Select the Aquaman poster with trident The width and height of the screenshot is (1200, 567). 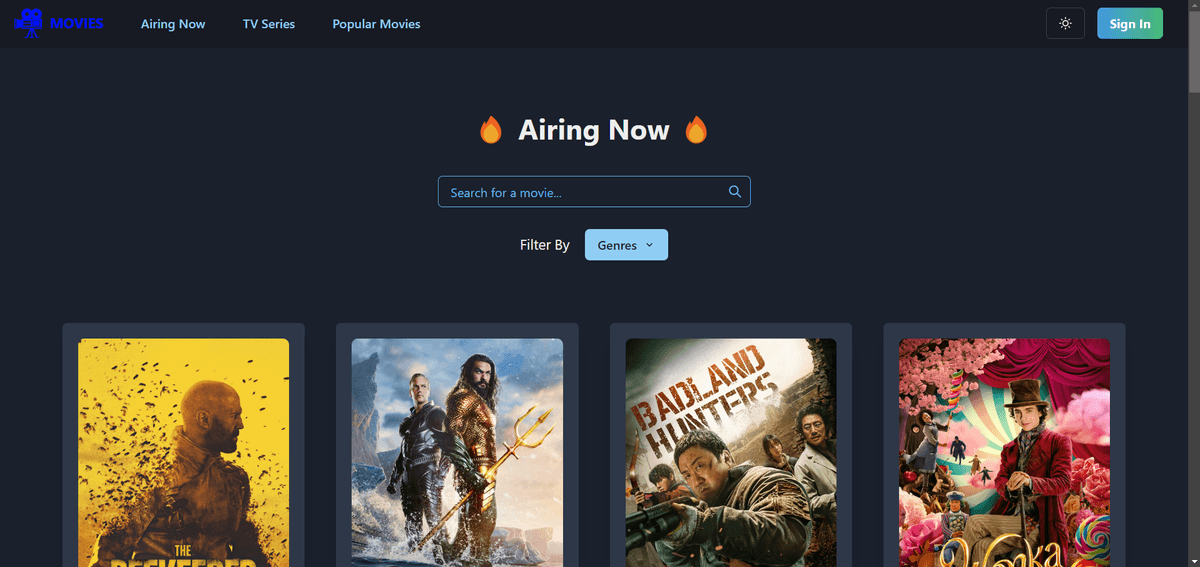[x=457, y=452]
